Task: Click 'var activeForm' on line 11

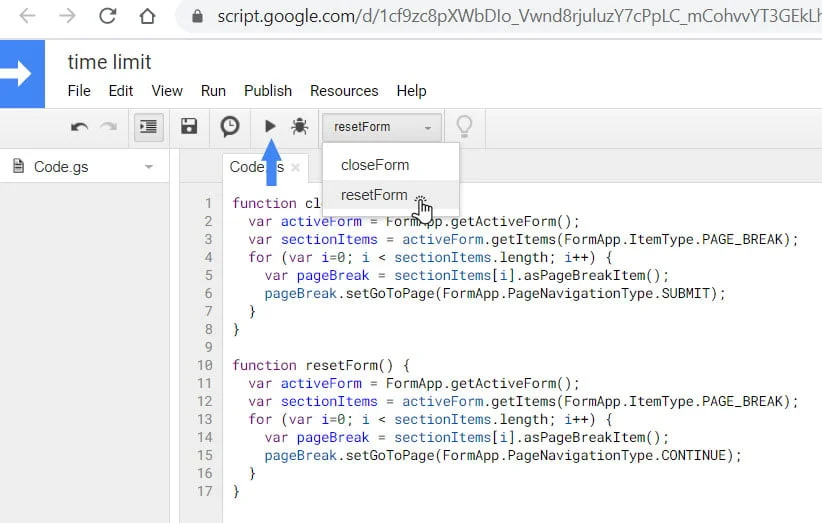Action: click(305, 383)
